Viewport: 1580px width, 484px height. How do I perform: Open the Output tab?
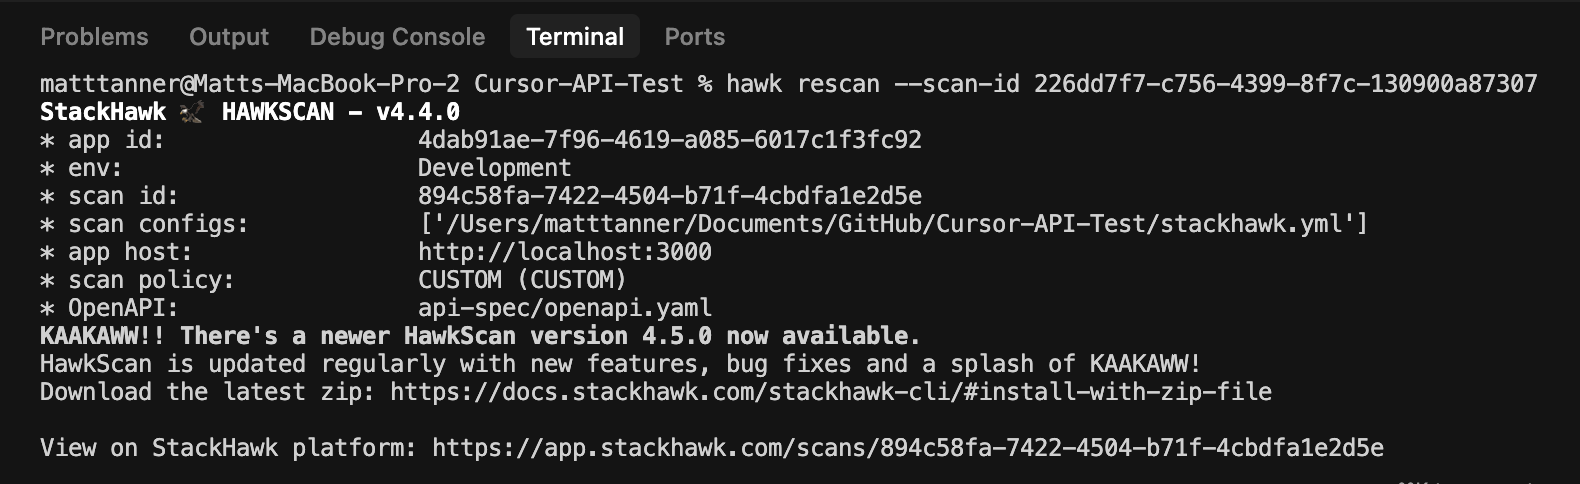coord(229,37)
